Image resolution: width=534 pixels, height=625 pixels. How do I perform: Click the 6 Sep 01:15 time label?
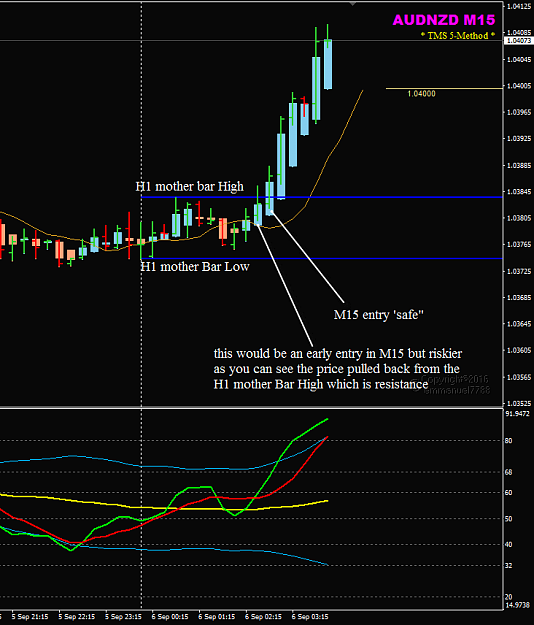click(217, 617)
